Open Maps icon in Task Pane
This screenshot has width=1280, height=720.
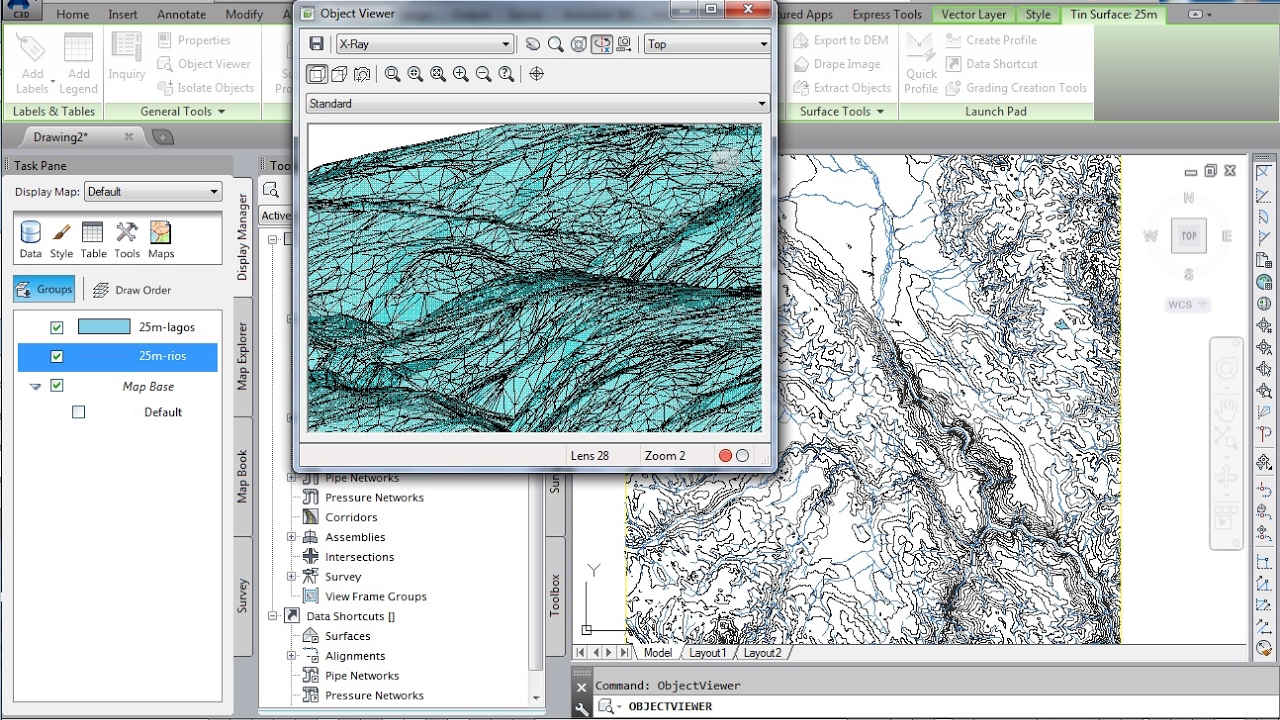161,240
